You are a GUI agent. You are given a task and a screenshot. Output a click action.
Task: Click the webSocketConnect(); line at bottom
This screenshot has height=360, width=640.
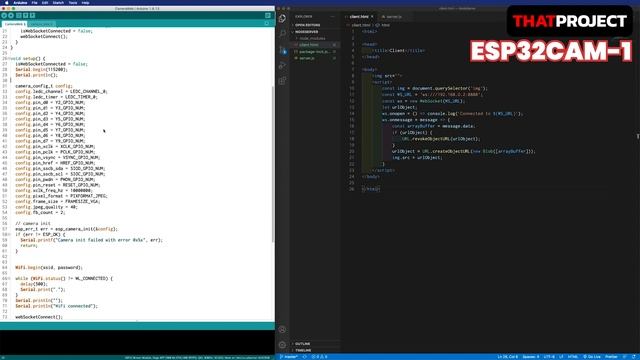point(39,317)
